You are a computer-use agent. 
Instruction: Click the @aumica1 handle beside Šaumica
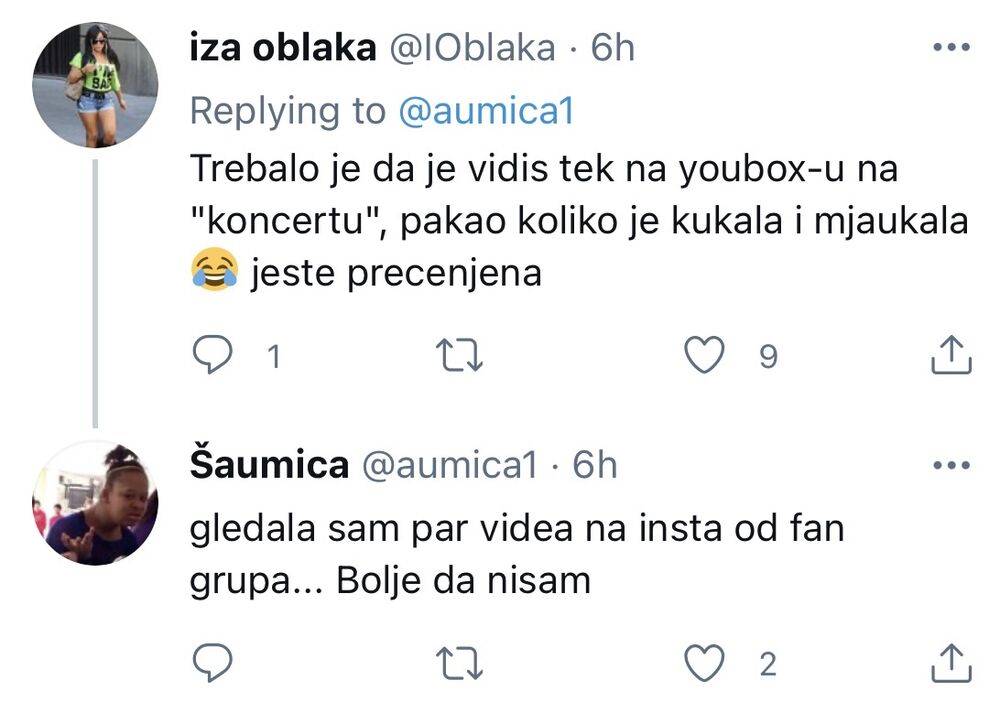(x=448, y=465)
